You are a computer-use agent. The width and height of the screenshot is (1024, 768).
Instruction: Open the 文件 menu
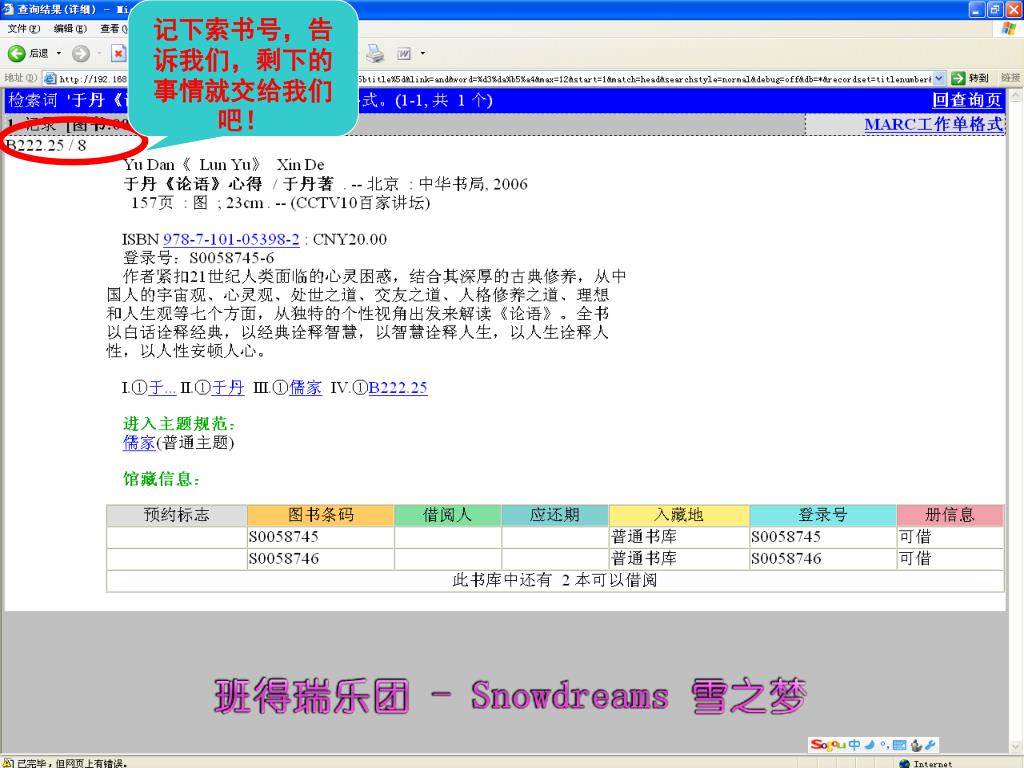pos(24,29)
